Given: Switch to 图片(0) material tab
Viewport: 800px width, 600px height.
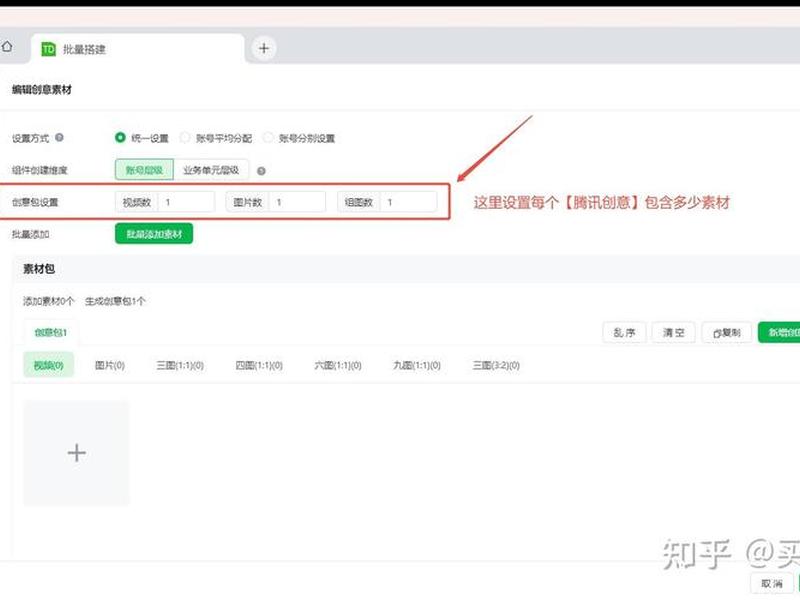Looking at the screenshot, I should [x=110, y=365].
